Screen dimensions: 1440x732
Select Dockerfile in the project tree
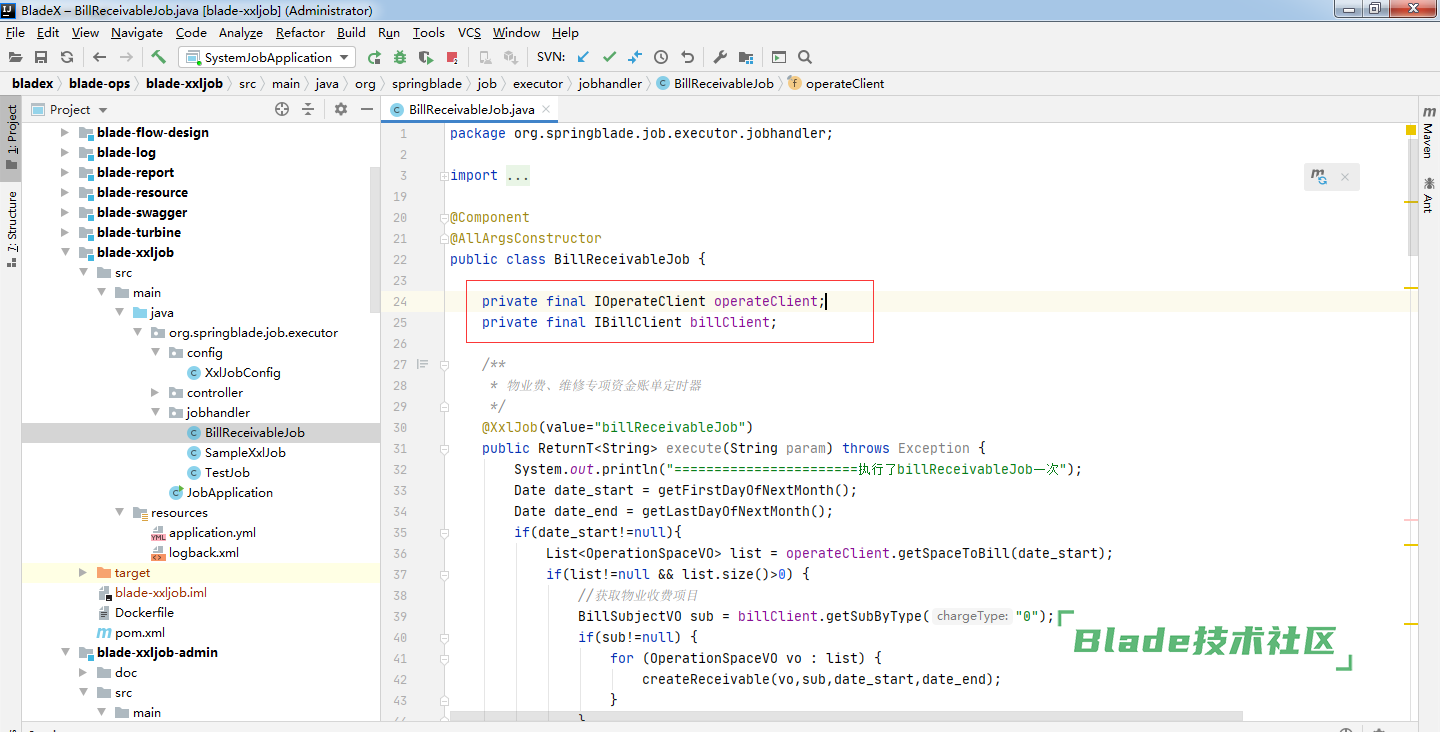pos(144,612)
